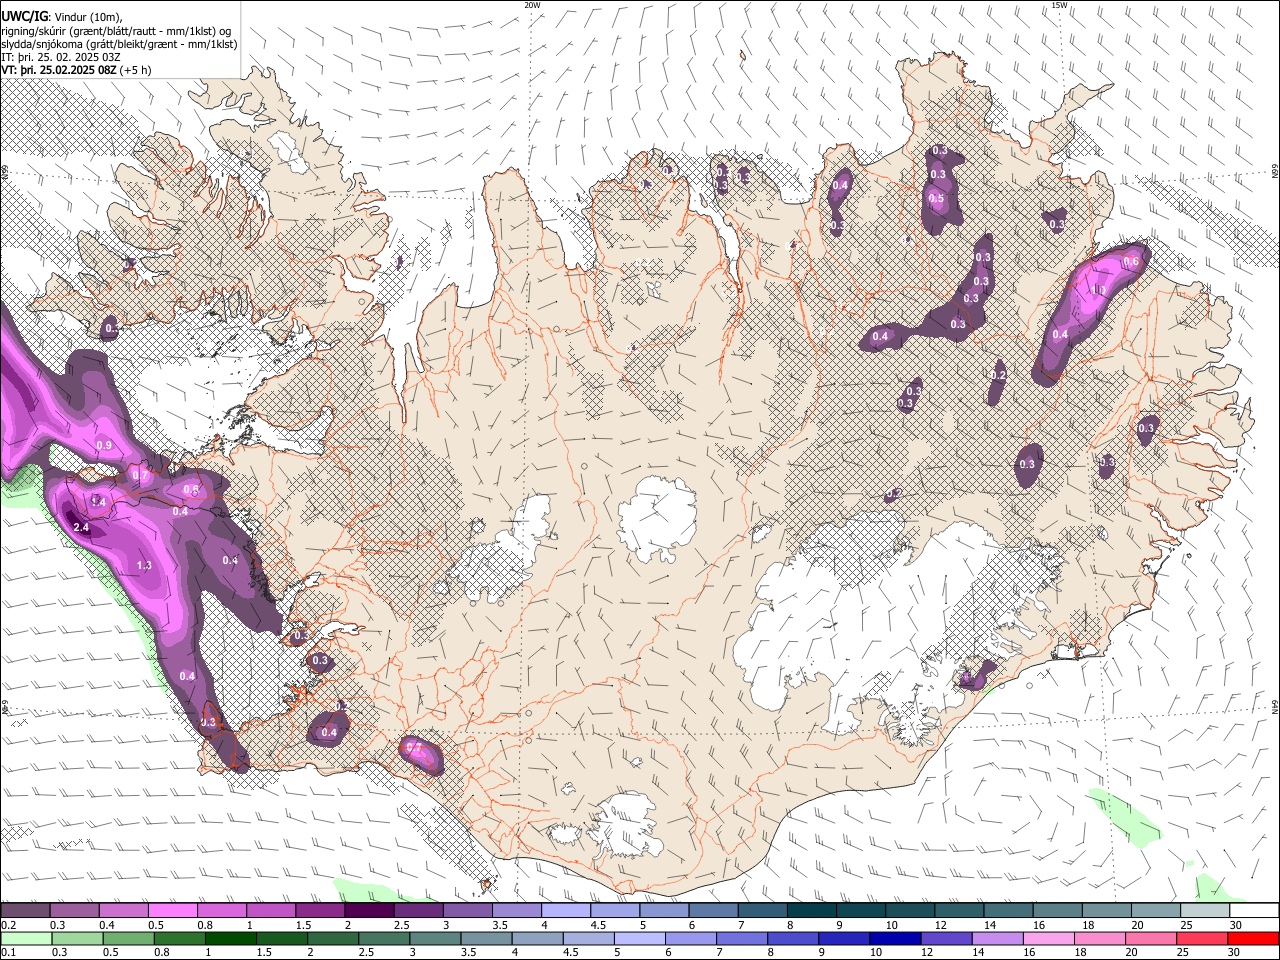This screenshot has height=960, width=1280.
Task: Click the 1.3 snowfall value in the pink band
Action: [143, 565]
